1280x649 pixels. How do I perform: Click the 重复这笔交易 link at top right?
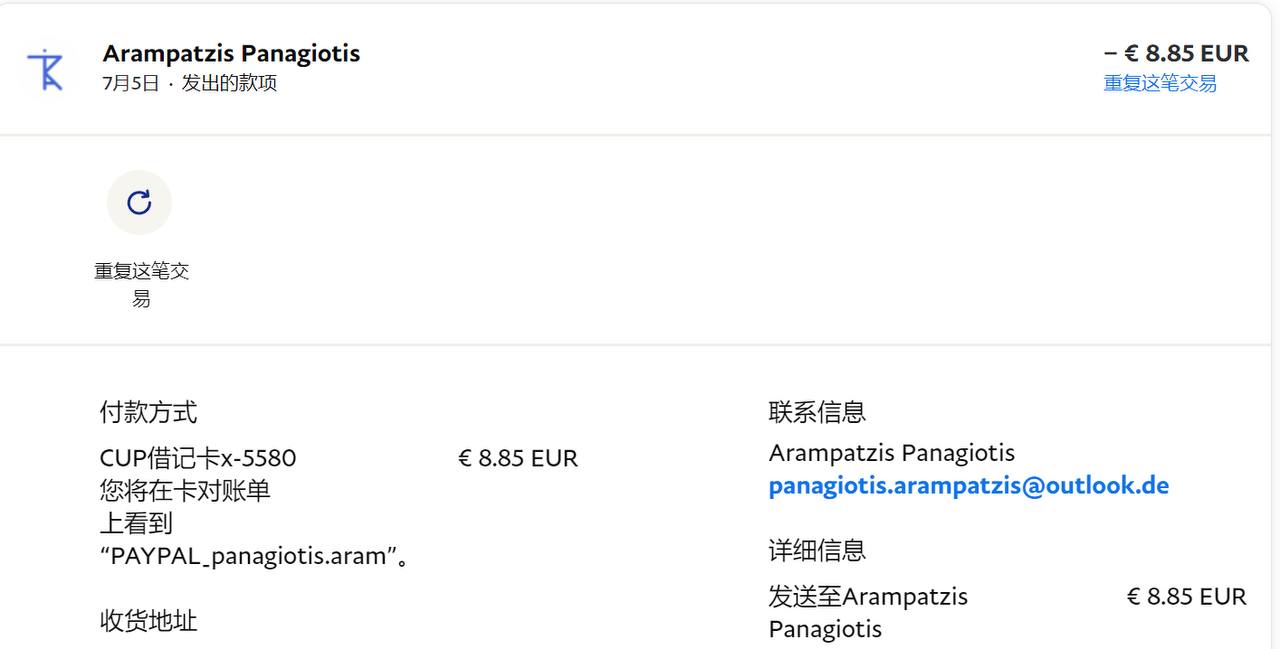pos(1160,83)
